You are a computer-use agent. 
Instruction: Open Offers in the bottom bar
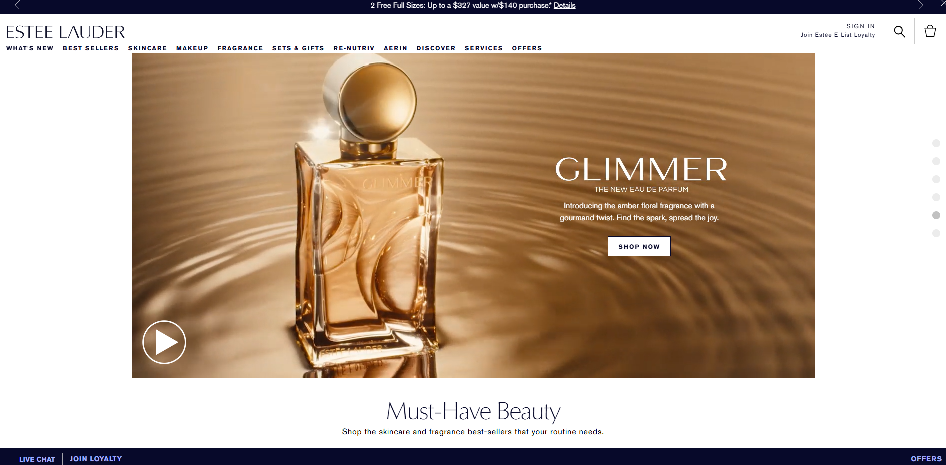(x=926, y=458)
